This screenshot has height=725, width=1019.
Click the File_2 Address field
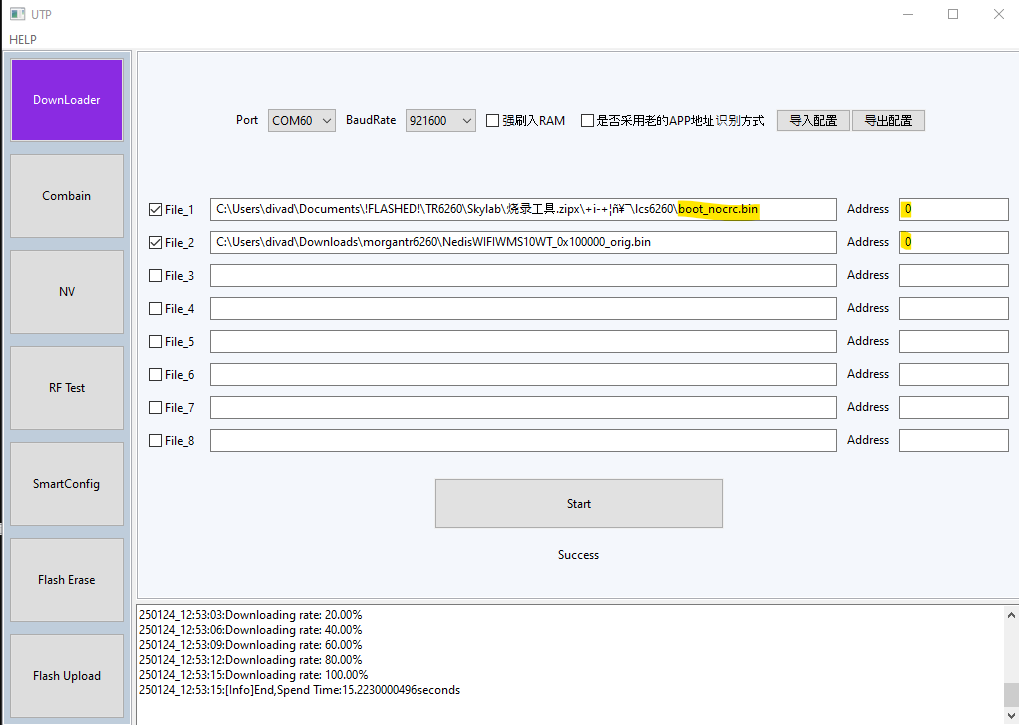953,242
